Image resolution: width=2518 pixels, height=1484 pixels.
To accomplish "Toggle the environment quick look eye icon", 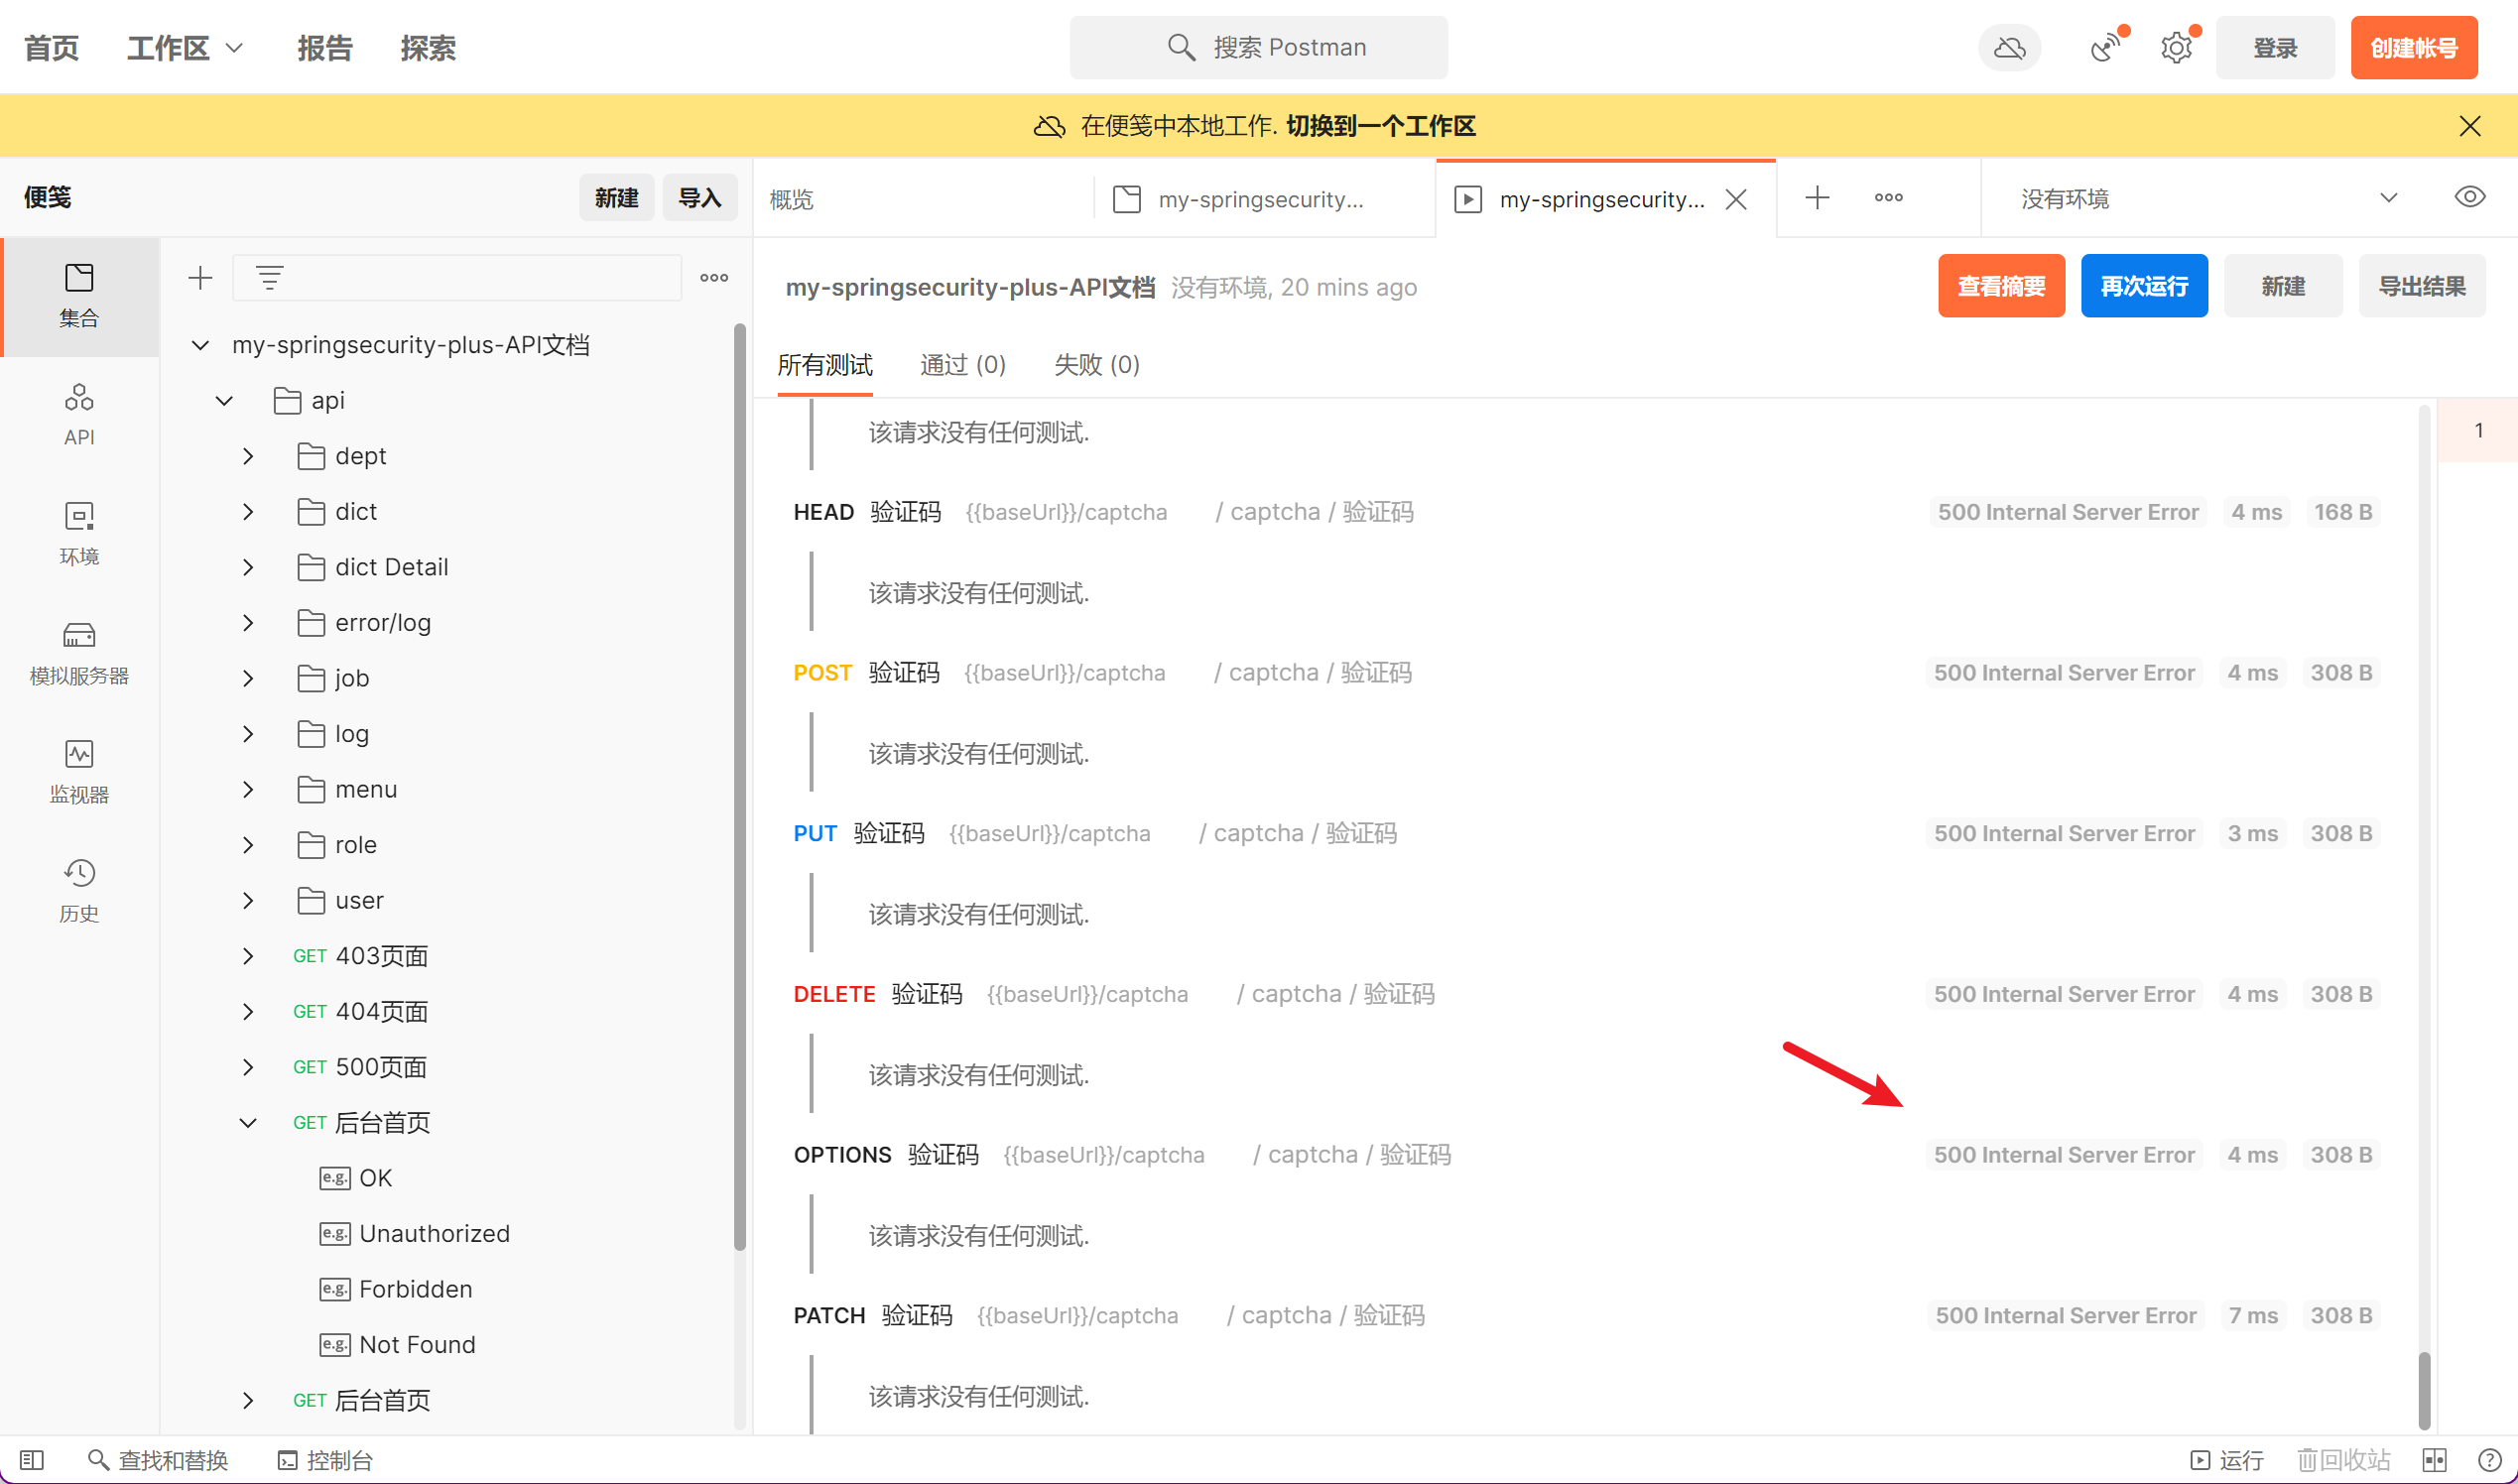I will 2469,197.
